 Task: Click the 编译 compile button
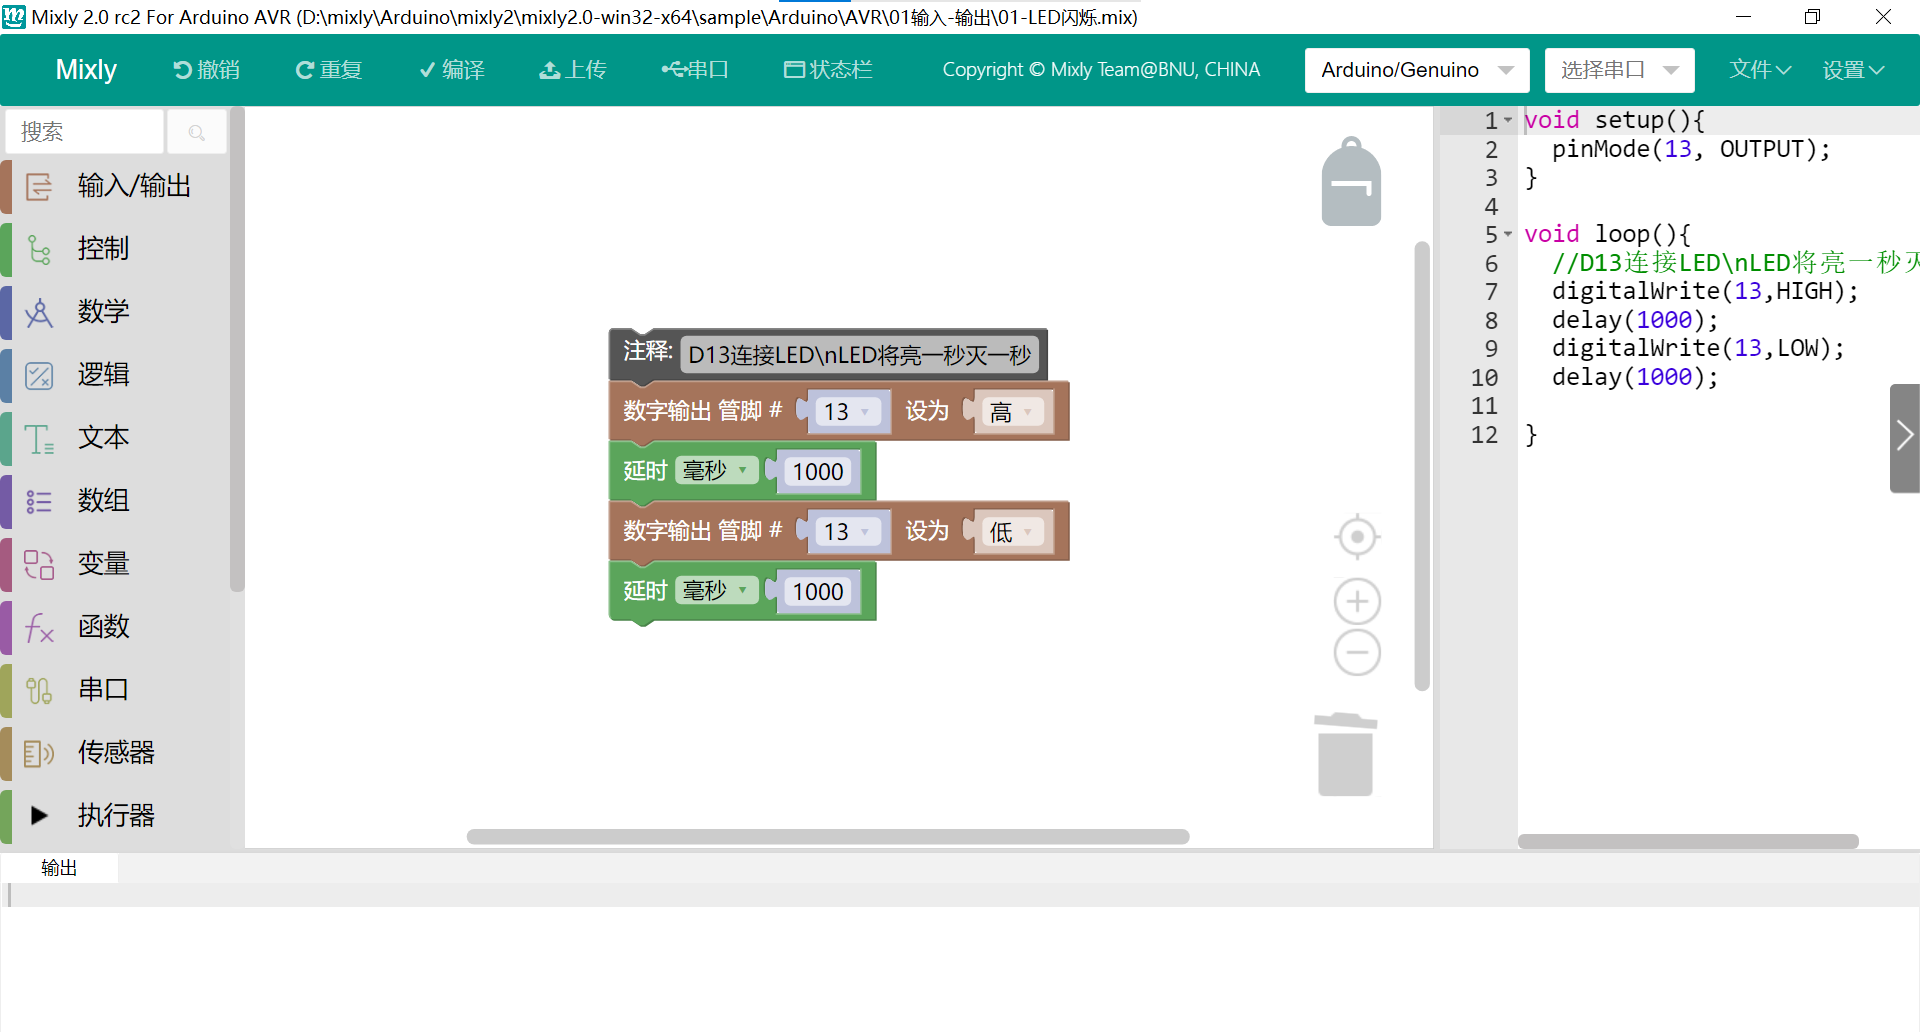pos(452,70)
